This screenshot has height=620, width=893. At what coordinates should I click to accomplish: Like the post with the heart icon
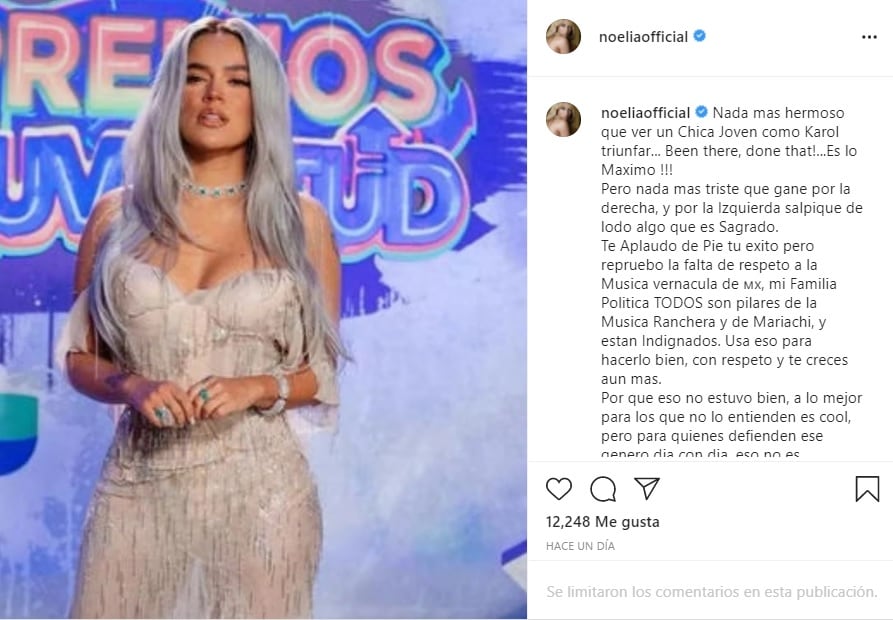(559, 489)
